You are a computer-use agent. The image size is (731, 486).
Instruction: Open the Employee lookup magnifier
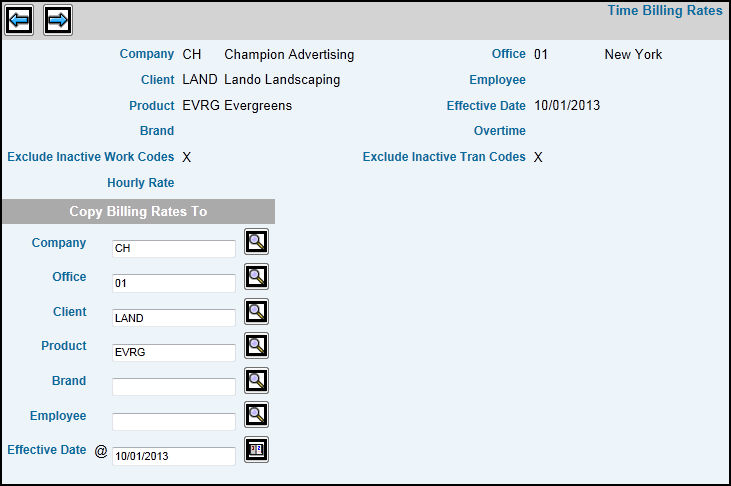point(257,415)
